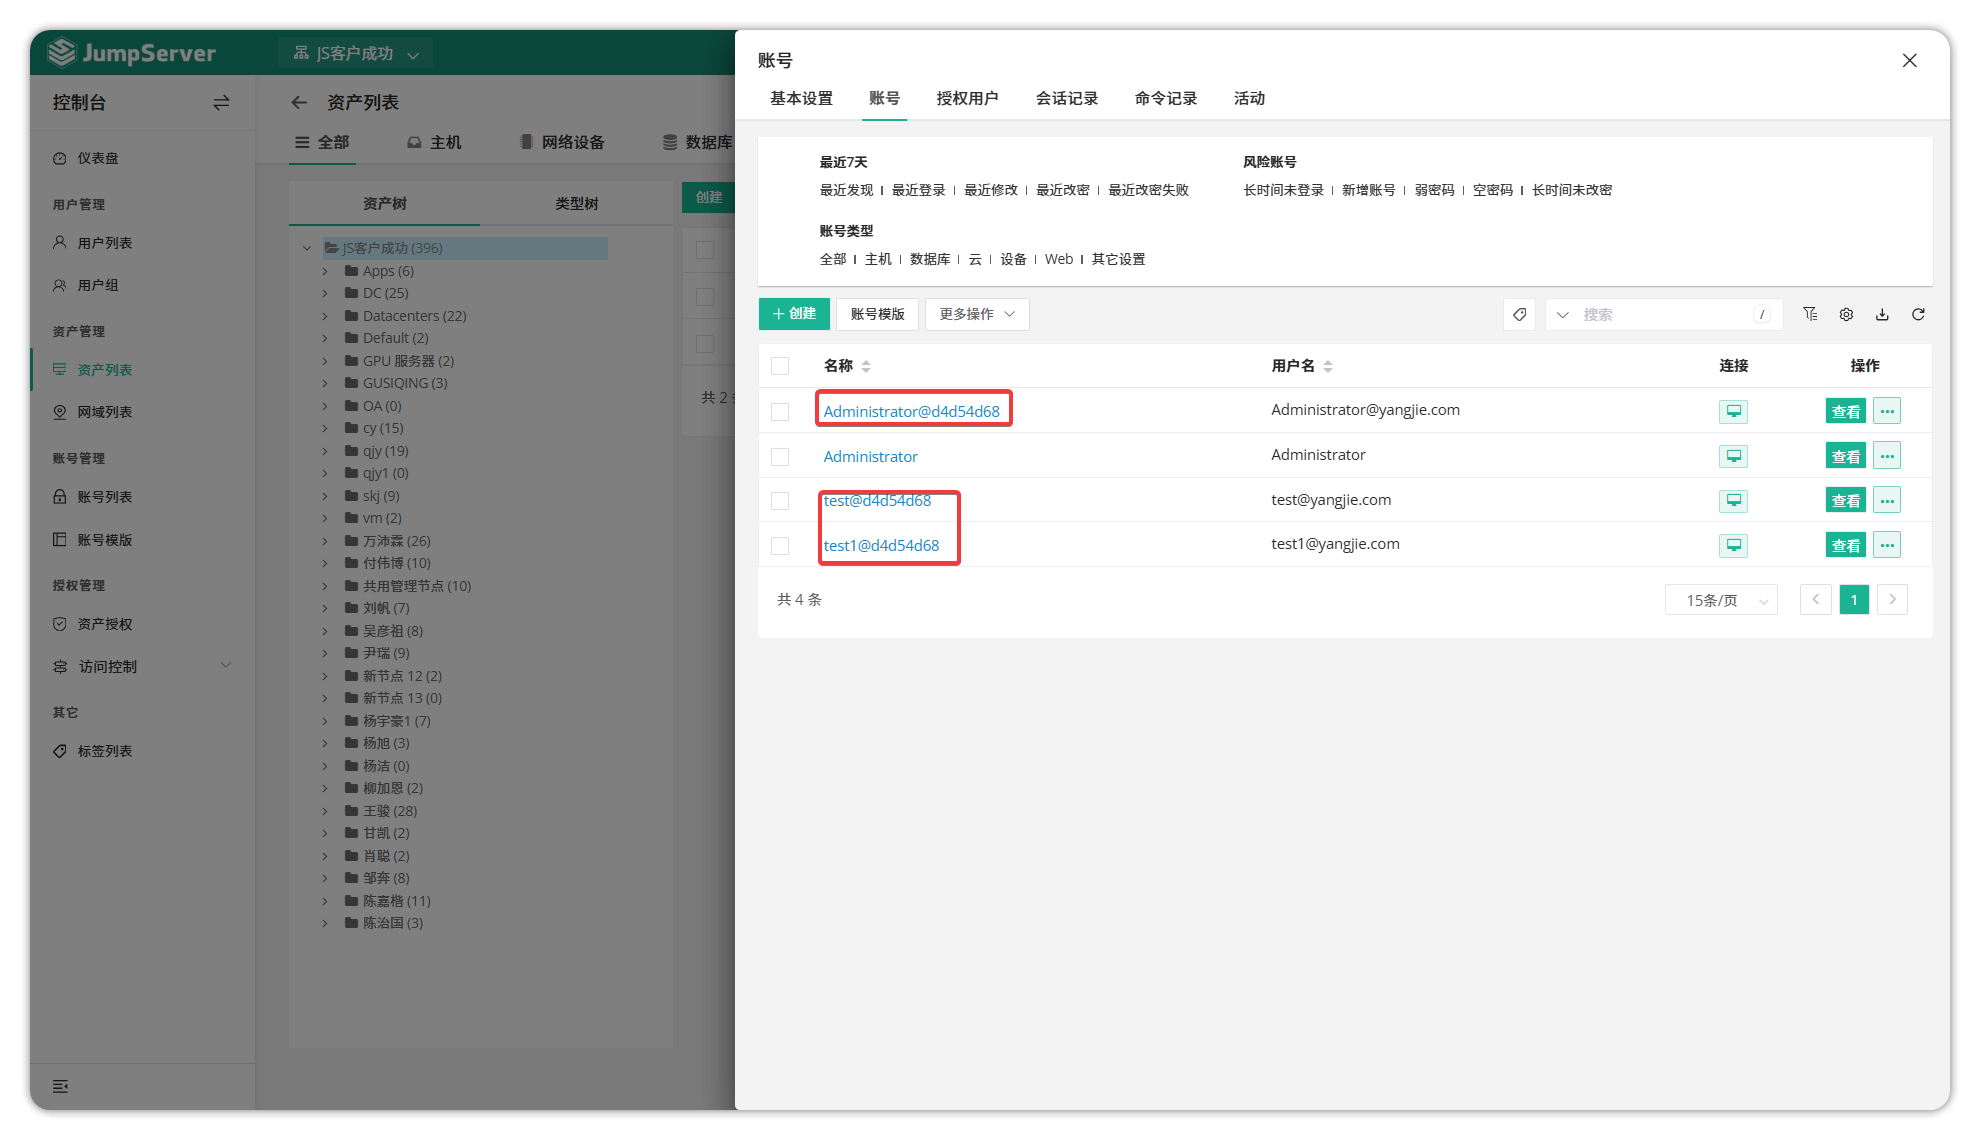The height and width of the screenshot is (1130, 1980).
Task: Open the table column settings gear icon
Action: tap(1846, 314)
